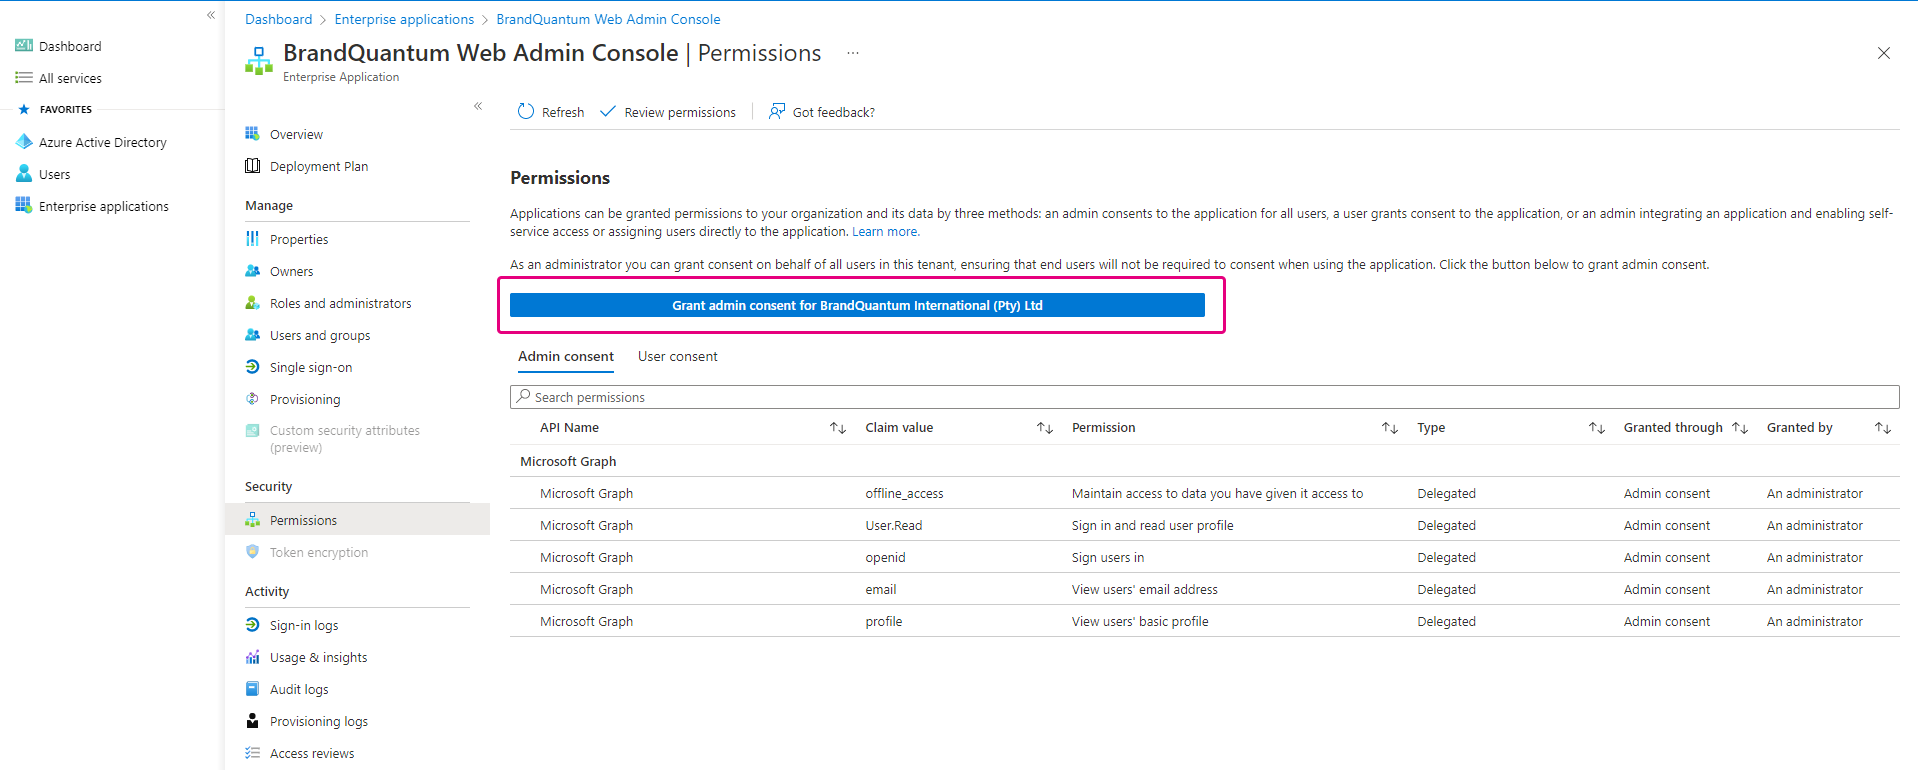Click inside the Search permissions field

1204,397
